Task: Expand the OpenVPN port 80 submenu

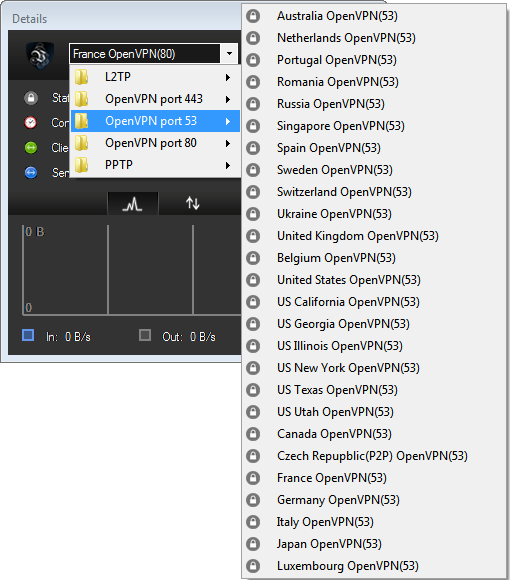Action: click(x=155, y=143)
